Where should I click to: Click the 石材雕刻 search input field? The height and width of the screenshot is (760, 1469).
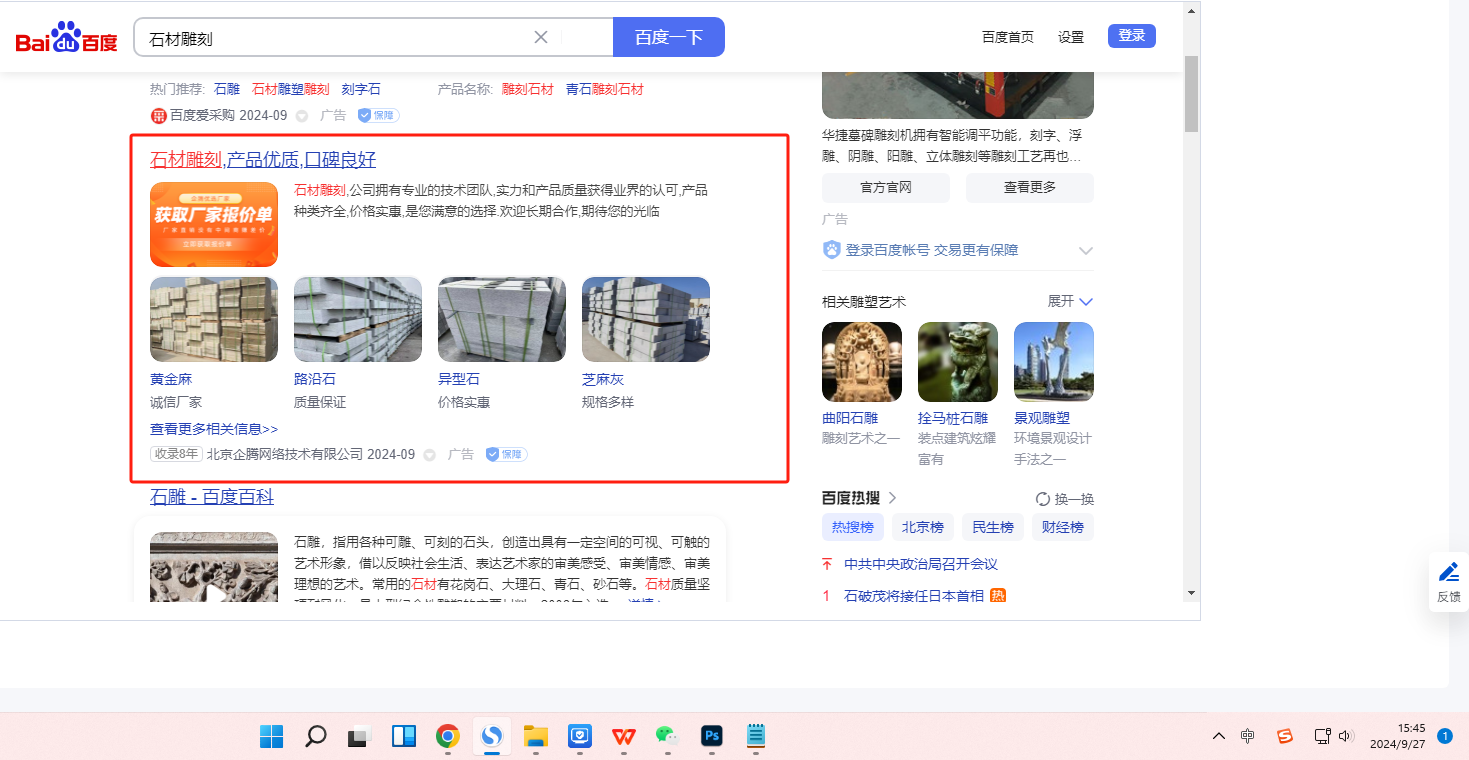tap(335, 38)
